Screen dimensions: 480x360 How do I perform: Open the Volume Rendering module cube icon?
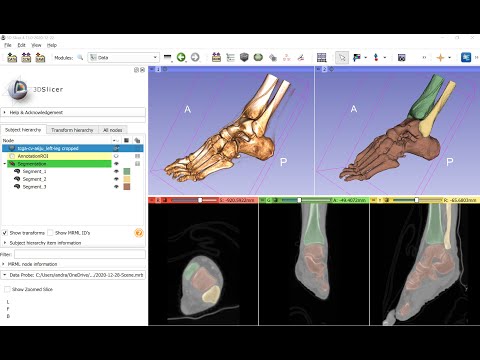coord(244,57)
